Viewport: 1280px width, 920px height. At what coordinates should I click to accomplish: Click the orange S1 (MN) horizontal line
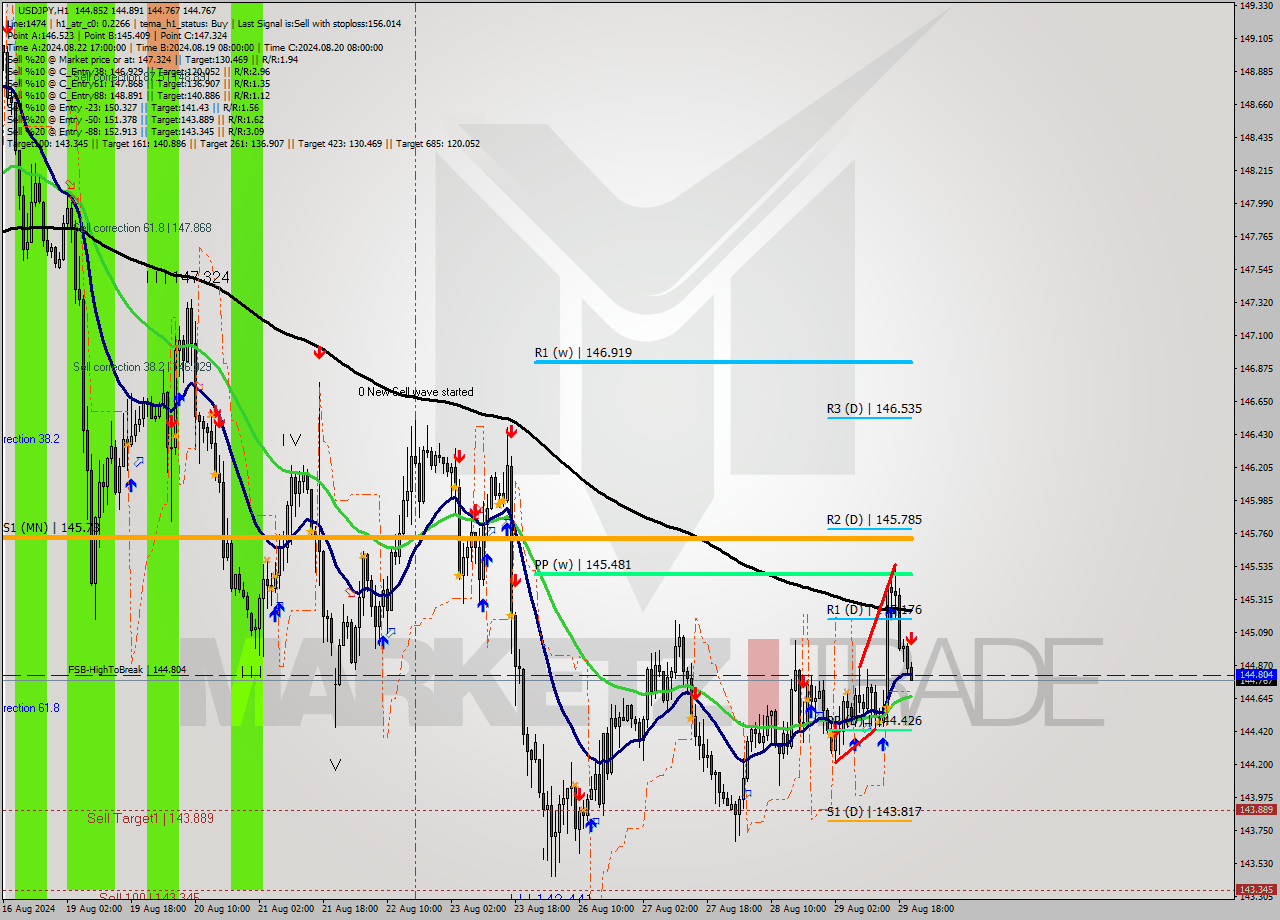(456, 538)
